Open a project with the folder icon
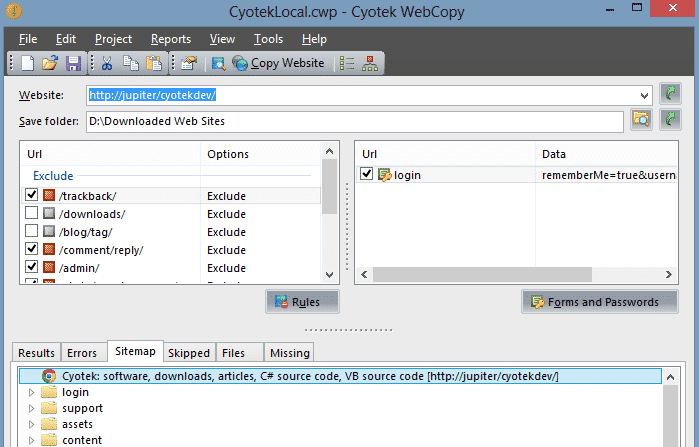 (x=50, y=63)
